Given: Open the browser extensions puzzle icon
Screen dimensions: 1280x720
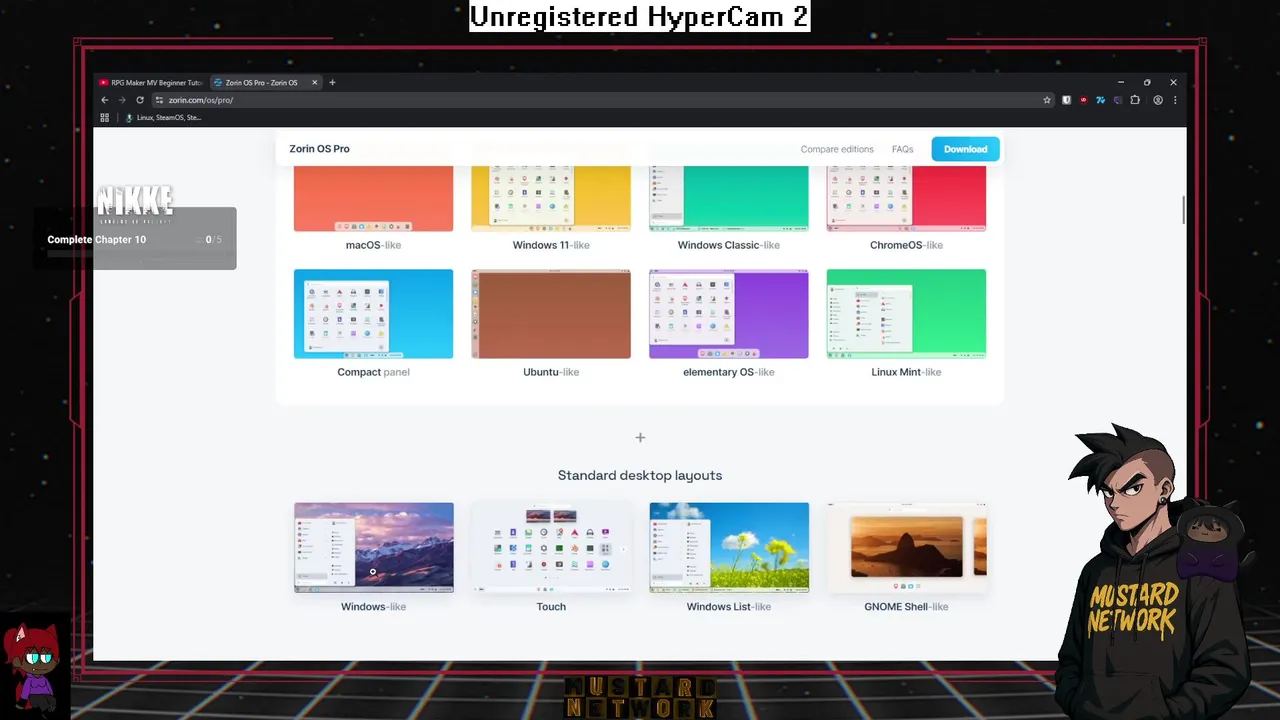Looking at the screenshot, I should [x=1134, y=100].
